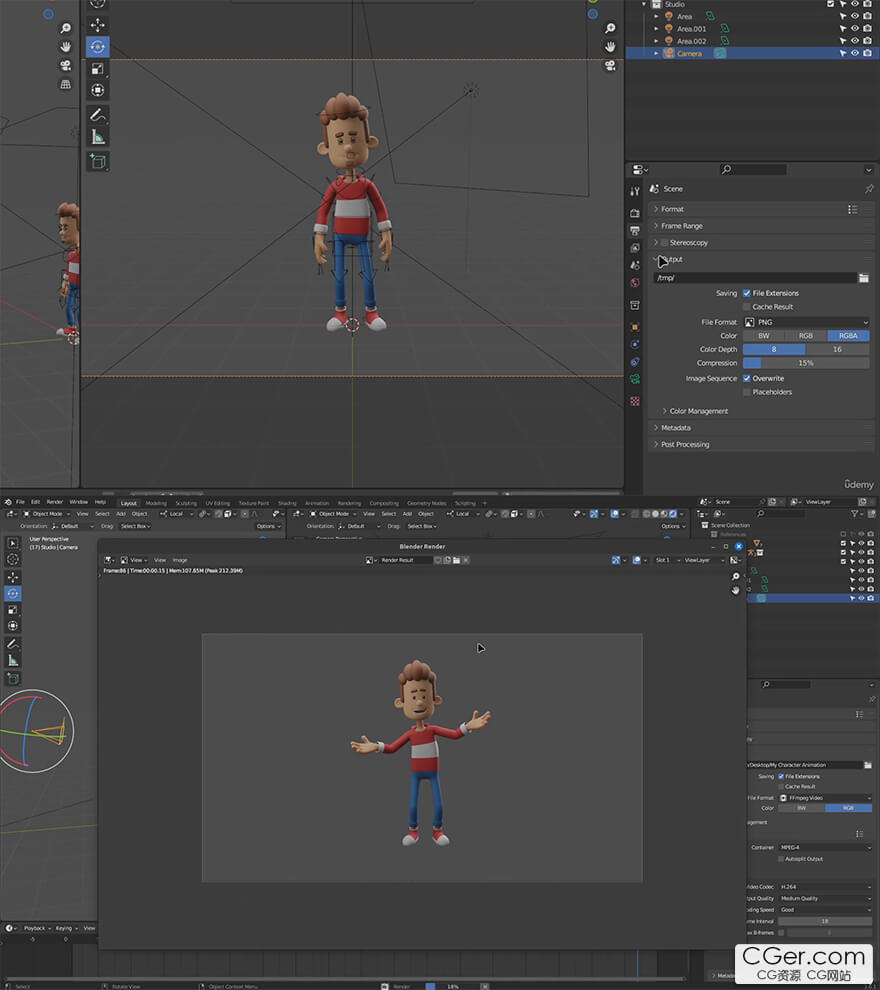Select the Move tool in the large upper viewport

(97, 25)
